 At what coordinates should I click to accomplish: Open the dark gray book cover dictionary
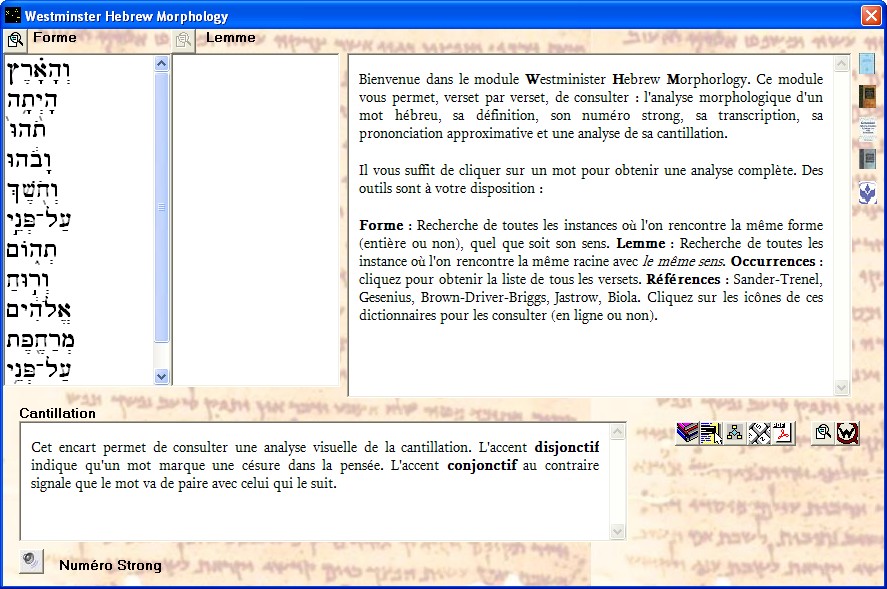(x=867, y=159)
